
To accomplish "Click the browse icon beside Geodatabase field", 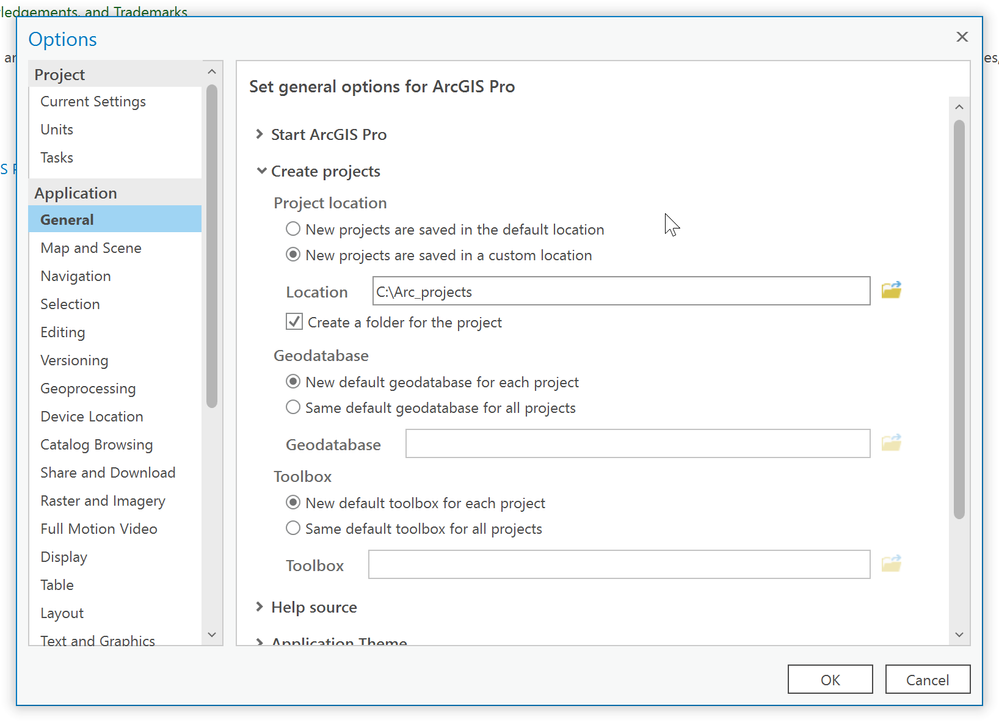I will [891, 443].
